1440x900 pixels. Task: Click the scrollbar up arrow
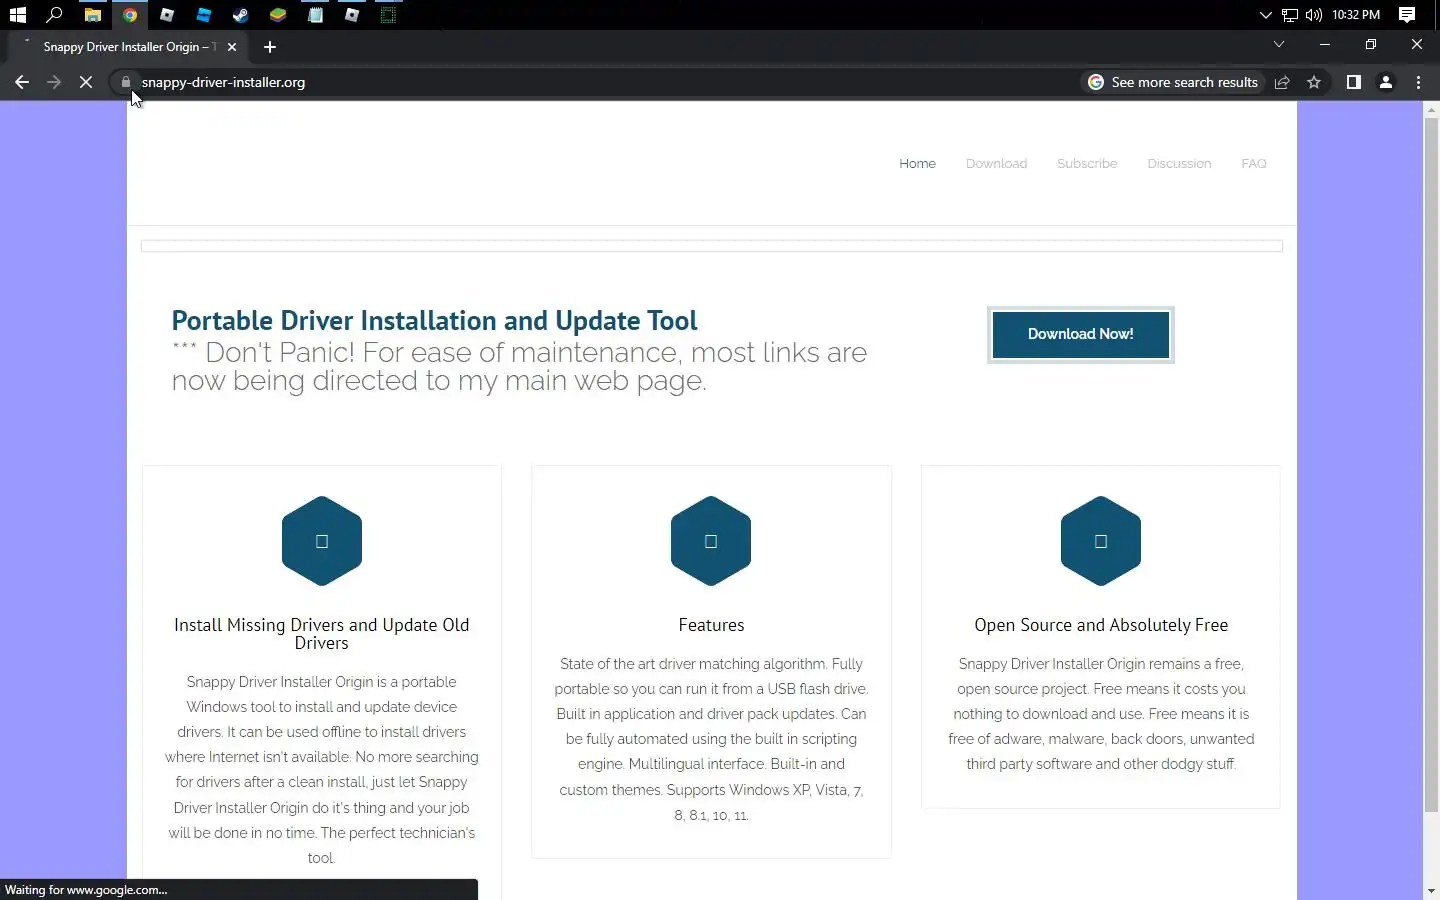(1431, 109)
